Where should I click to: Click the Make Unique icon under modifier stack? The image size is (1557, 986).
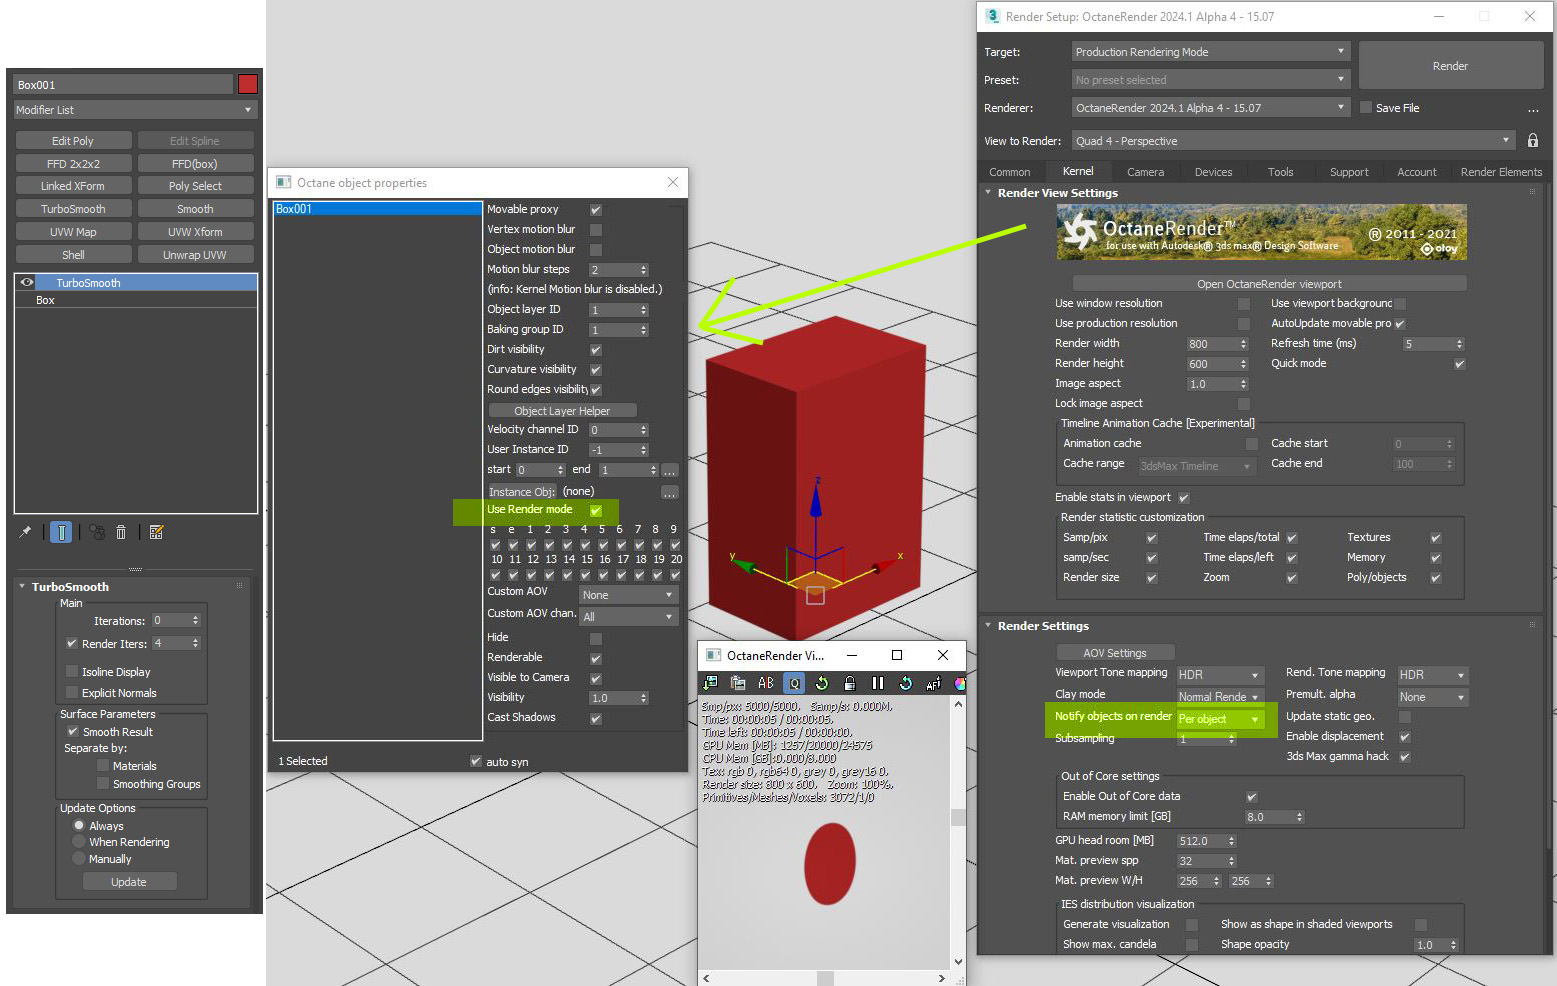[x=97, y=532]
